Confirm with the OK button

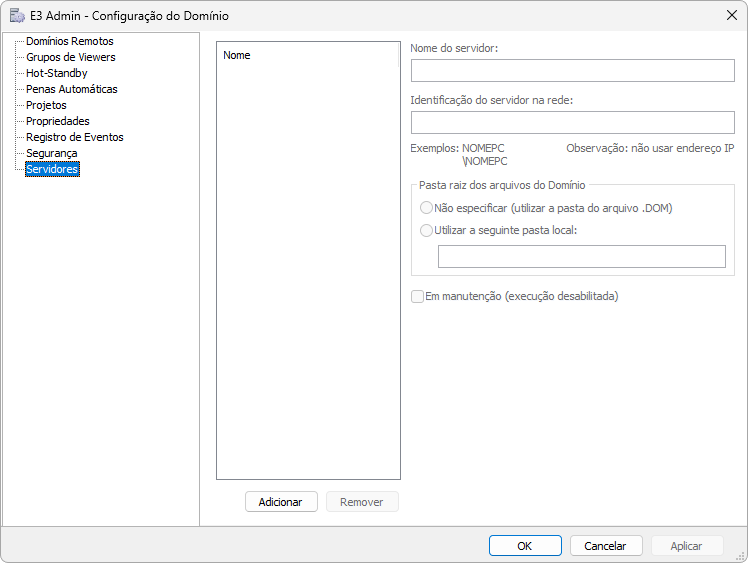coord(524,546)
